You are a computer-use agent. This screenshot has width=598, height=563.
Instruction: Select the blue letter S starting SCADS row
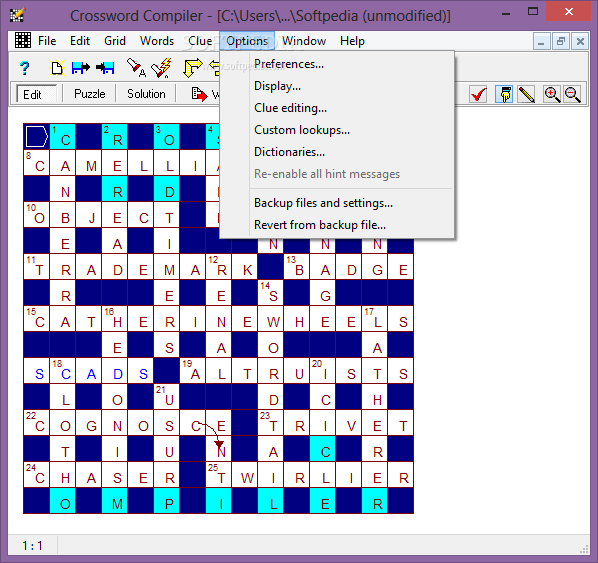click(37, 370)
